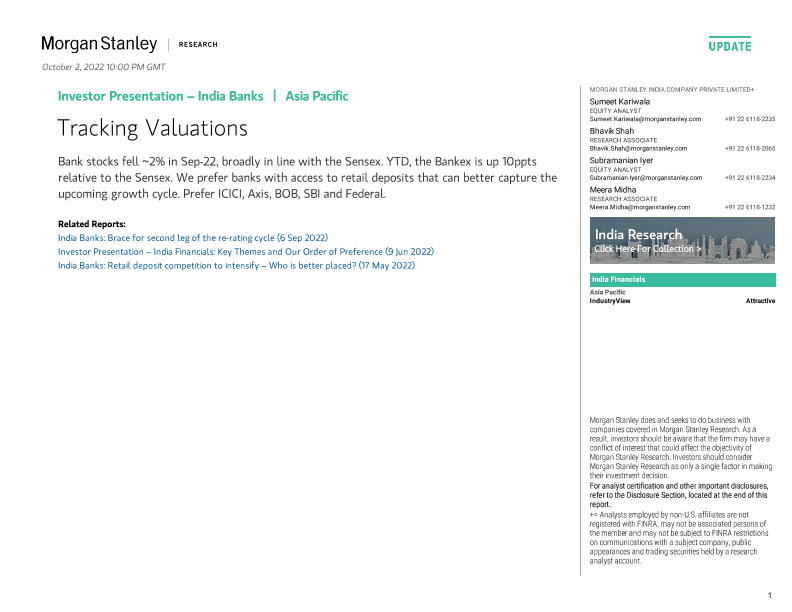Click the October 2, 2022 date line
Screen dimensions: 792x612
point(103,67)
